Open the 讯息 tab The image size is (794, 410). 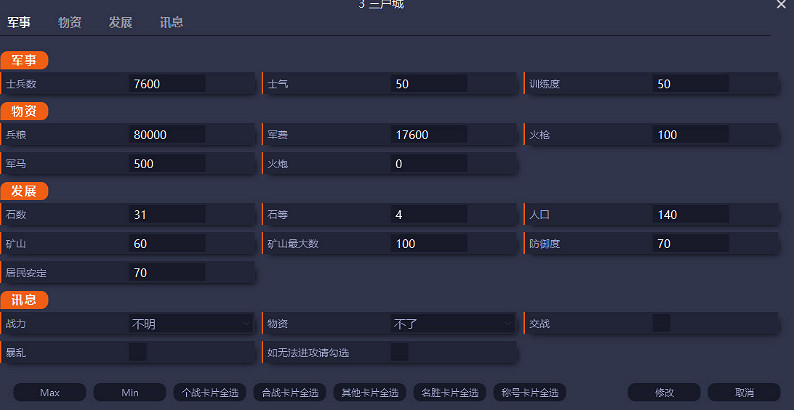[171, 22]
